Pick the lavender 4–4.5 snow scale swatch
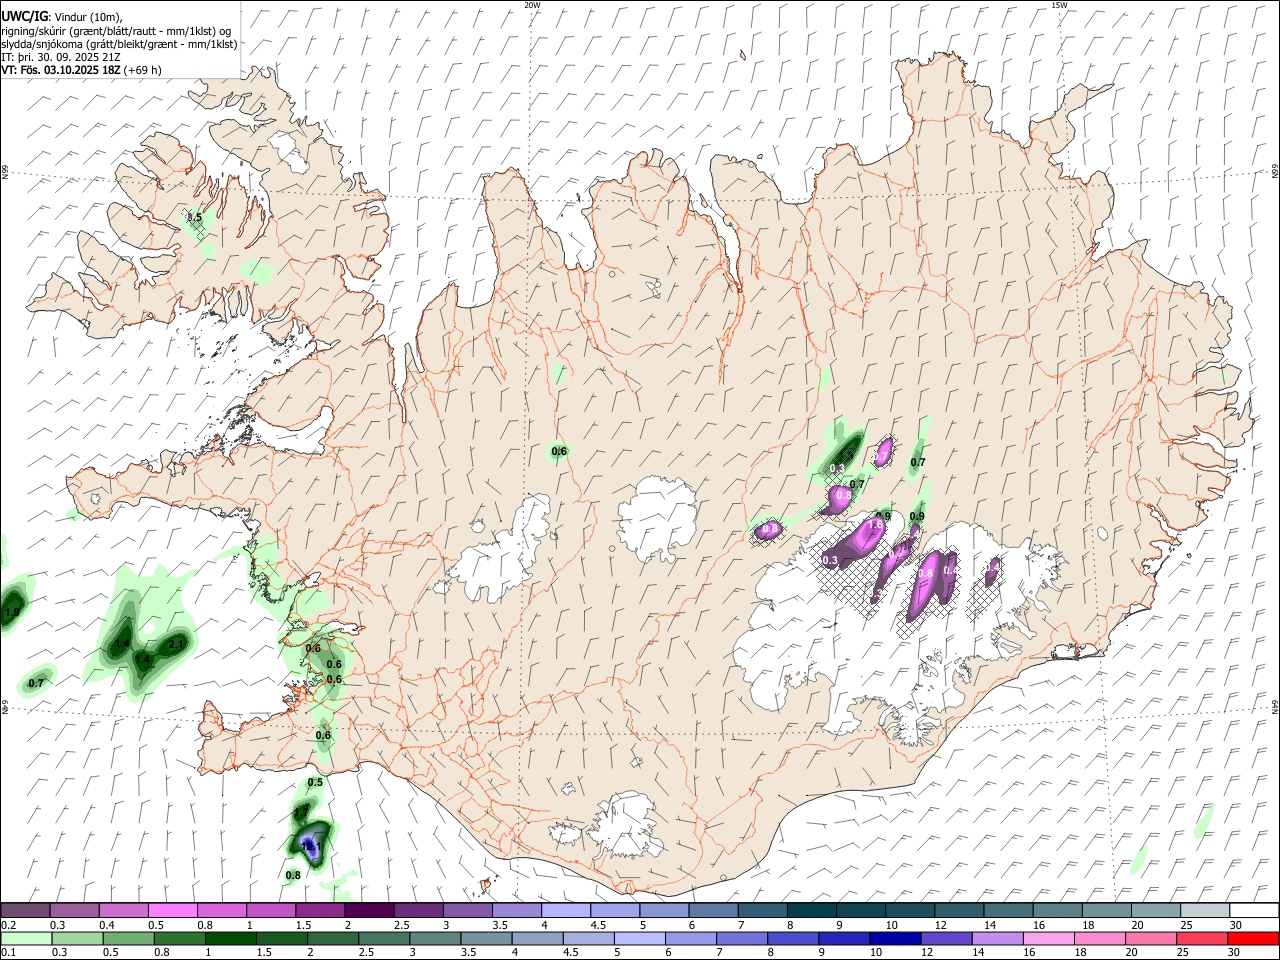Image resolution: width=1280 pixels, height=960 pixels. click(566, 910)
